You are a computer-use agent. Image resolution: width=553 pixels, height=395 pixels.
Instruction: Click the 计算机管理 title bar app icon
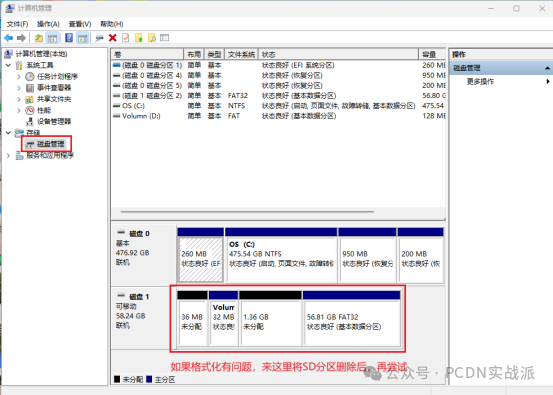pos(10,8)
